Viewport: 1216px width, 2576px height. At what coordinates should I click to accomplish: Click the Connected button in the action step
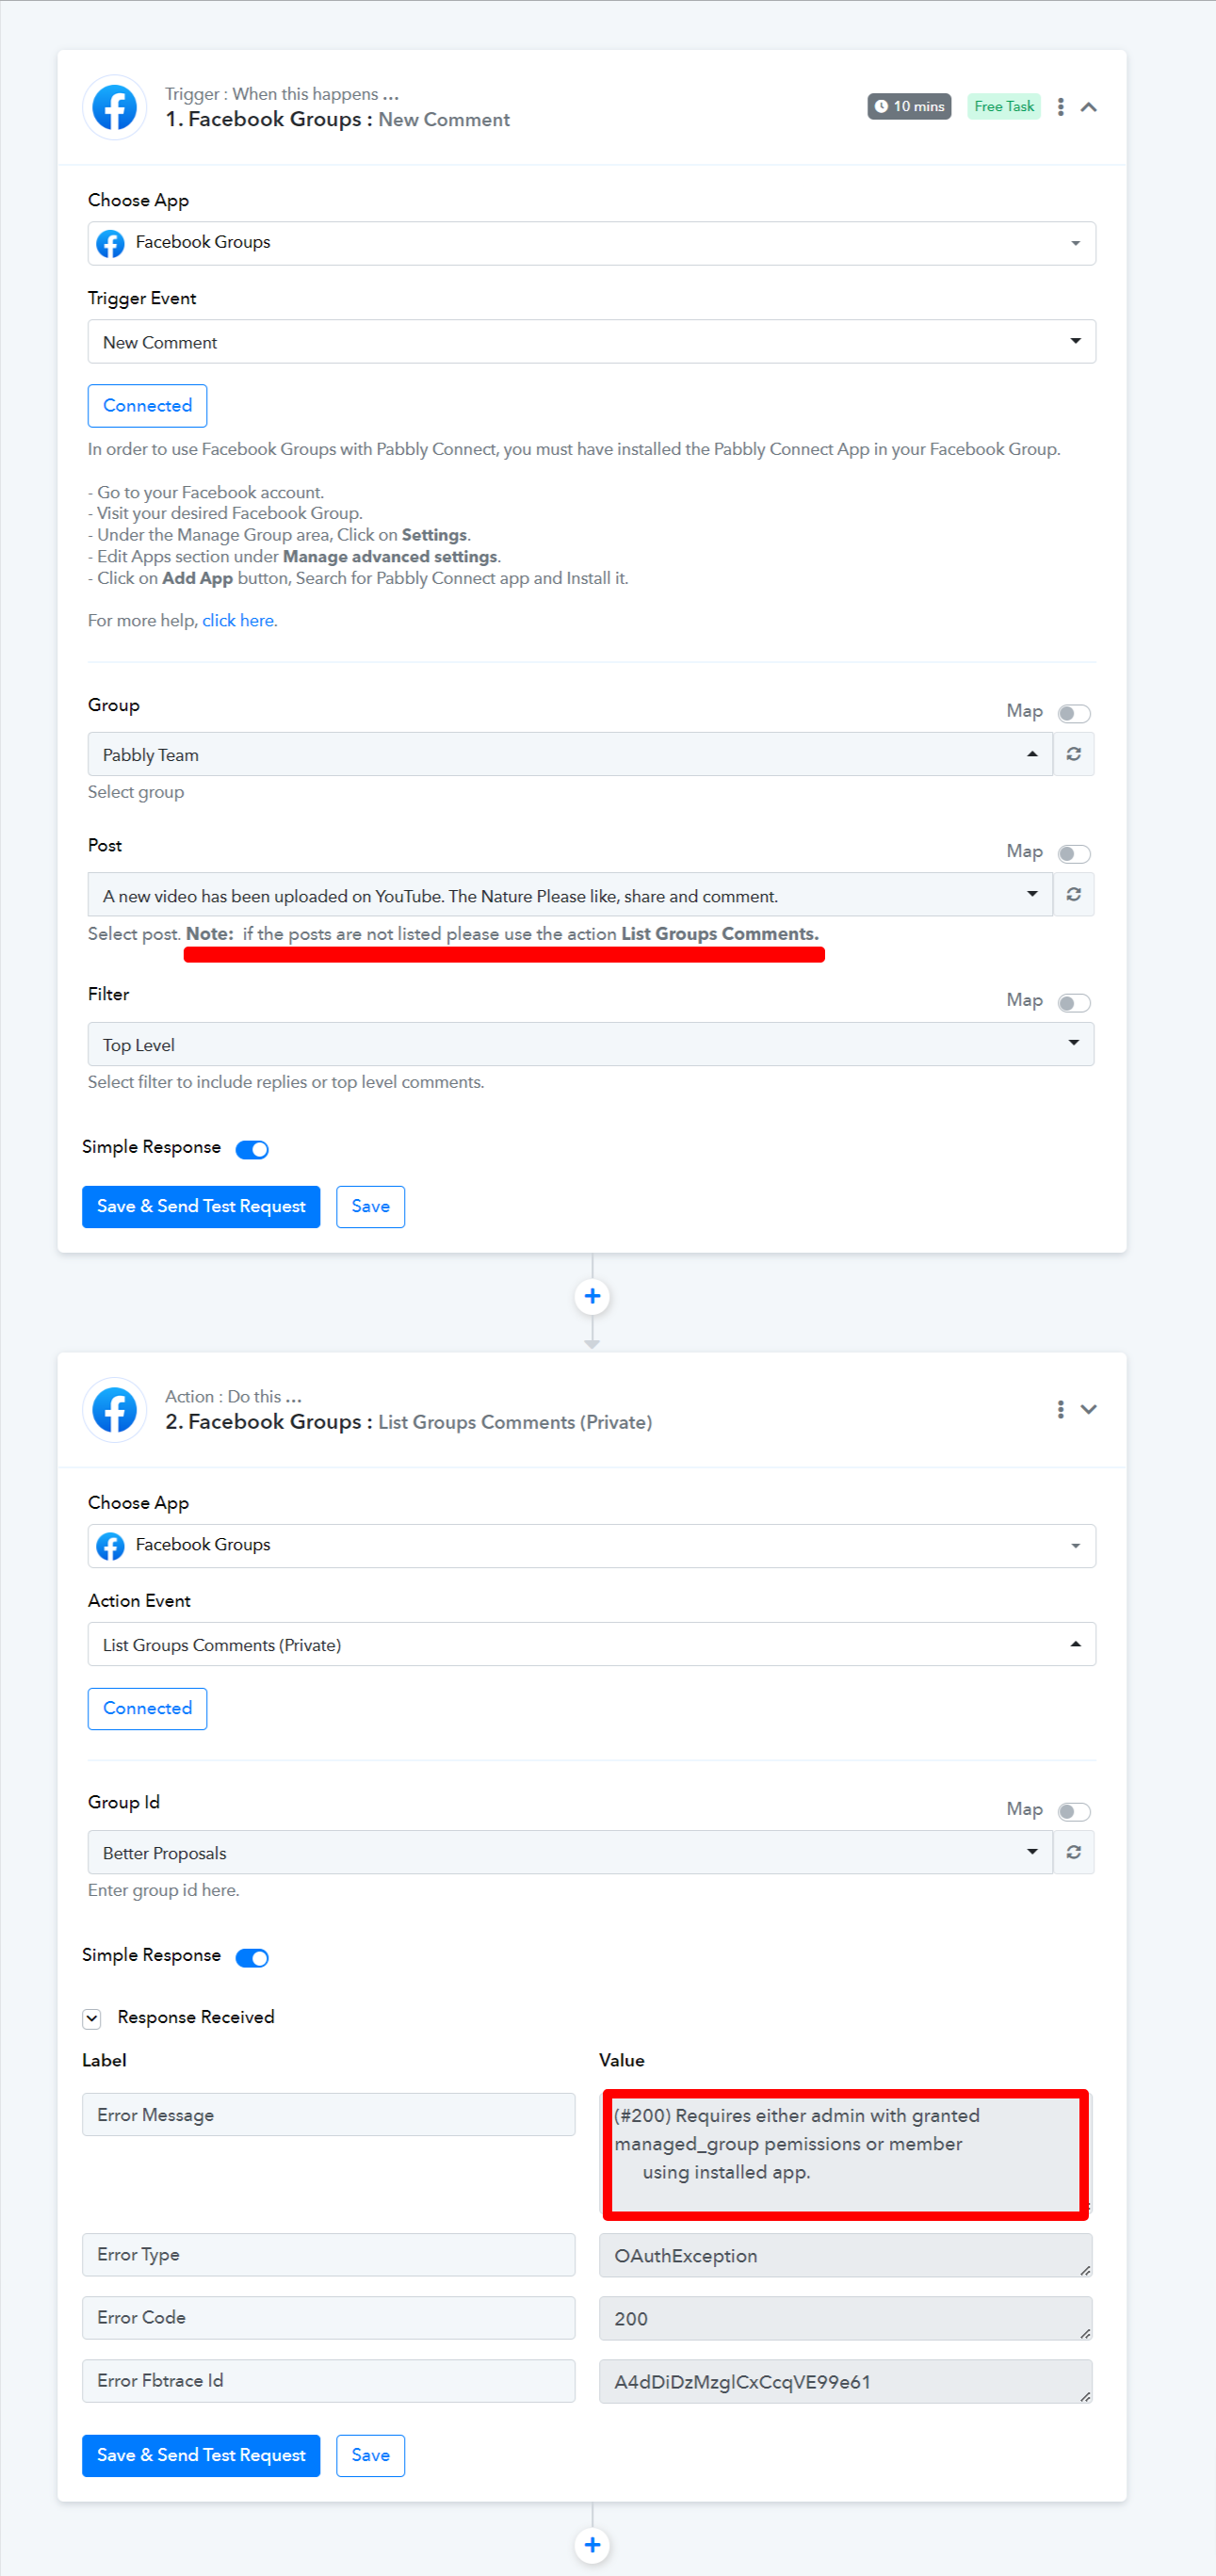[x=147, y=1708]
